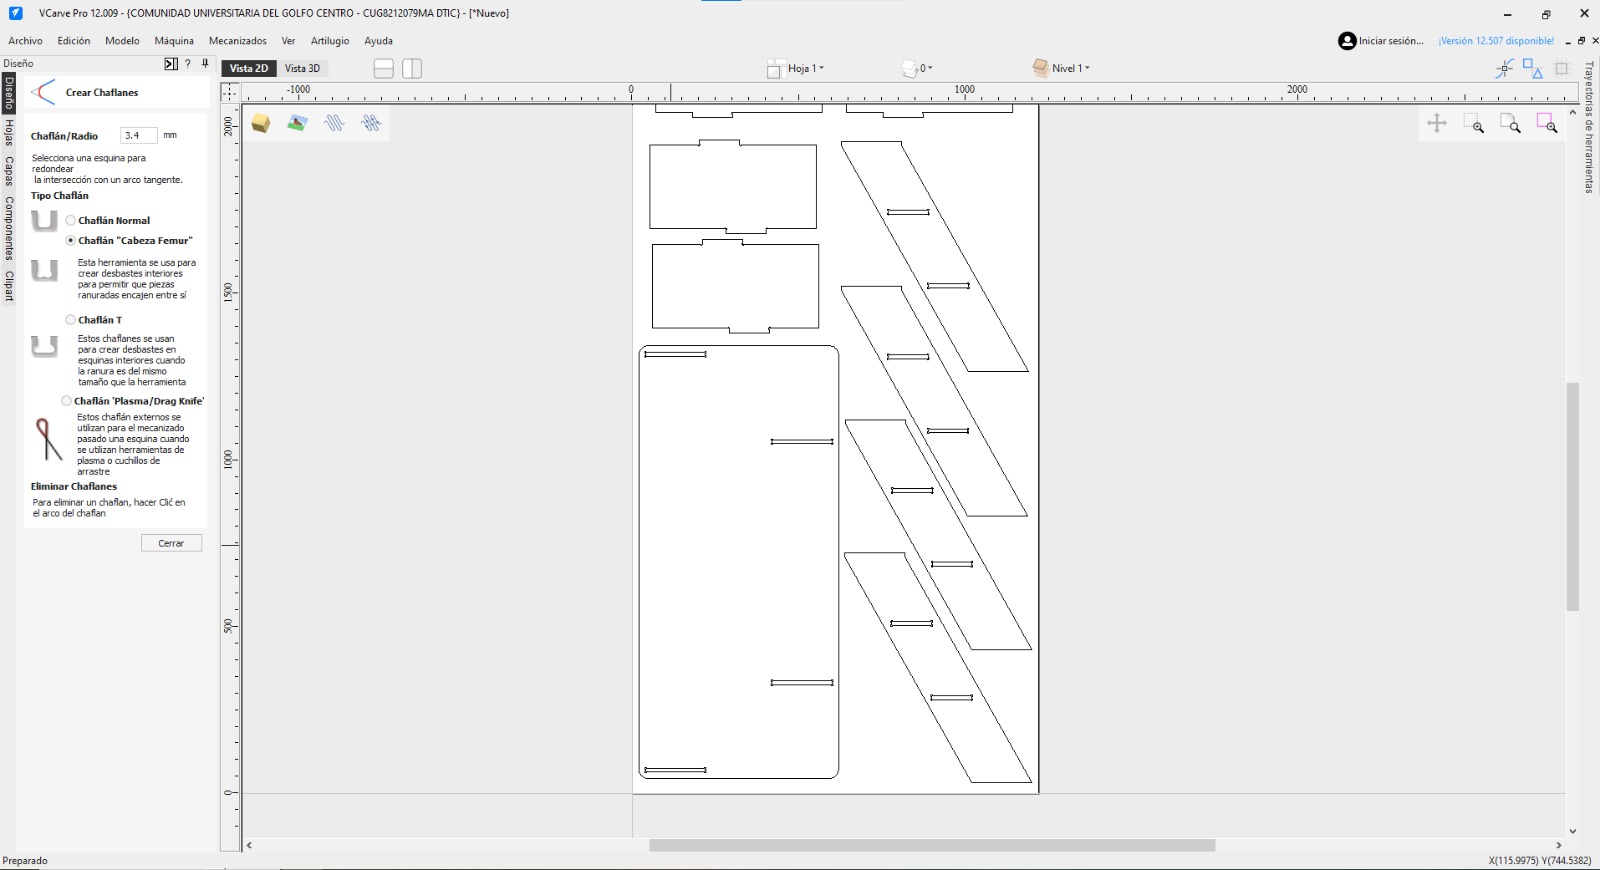Click Iniciar sesión to sign in
The height and width of the screenshot is (870, 1600).
click(x=1391, y=41)
